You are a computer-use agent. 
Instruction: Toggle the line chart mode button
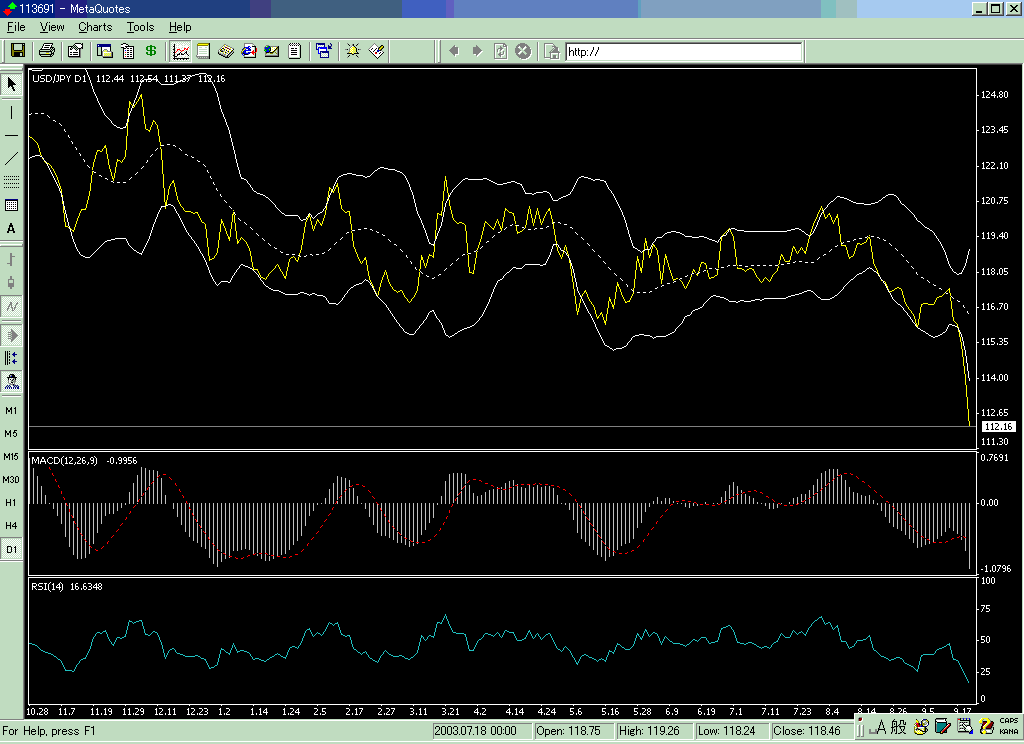tap(12, 306)
